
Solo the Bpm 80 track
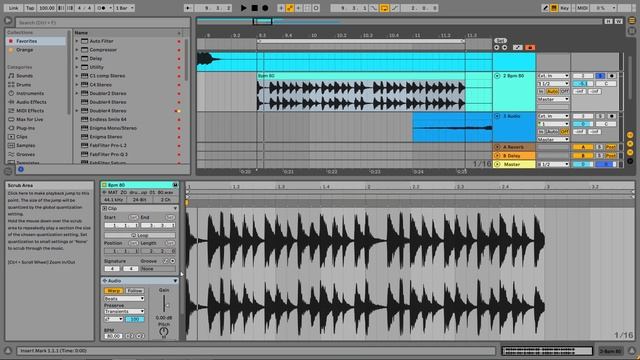600,76
